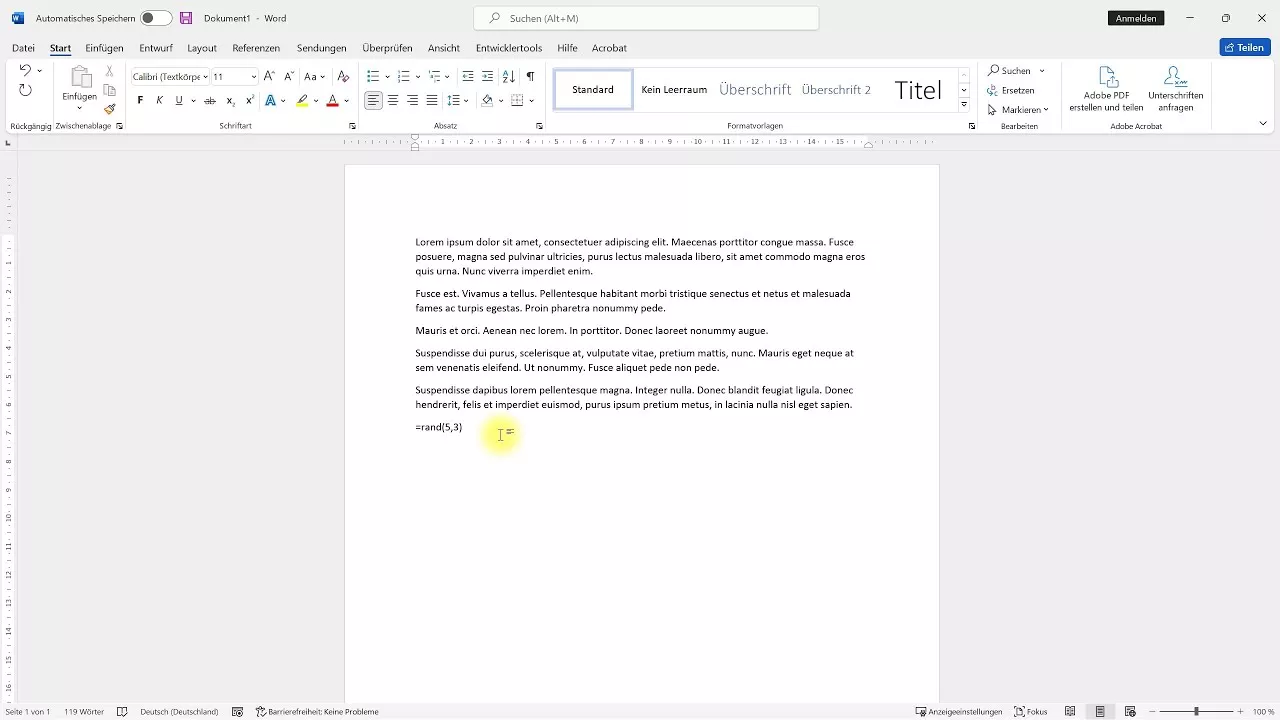Enable the bullet list
Image resolution: width=1280 pixels, height=720 pixels.
coord(371,75)
